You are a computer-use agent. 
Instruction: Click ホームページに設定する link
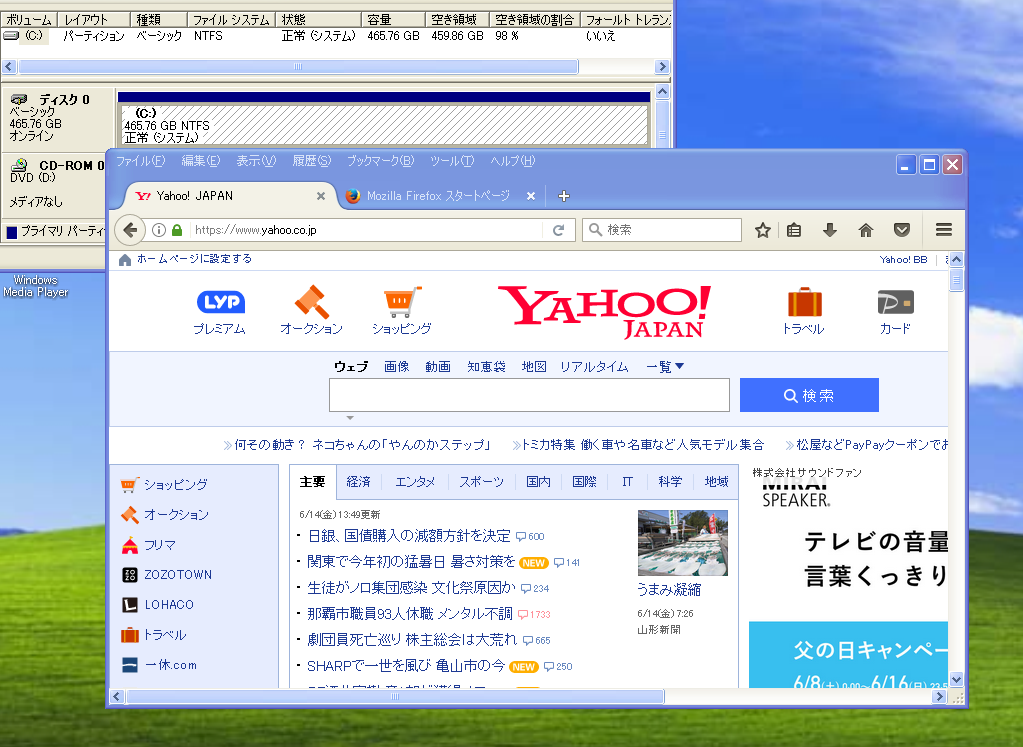pos(194,259)
